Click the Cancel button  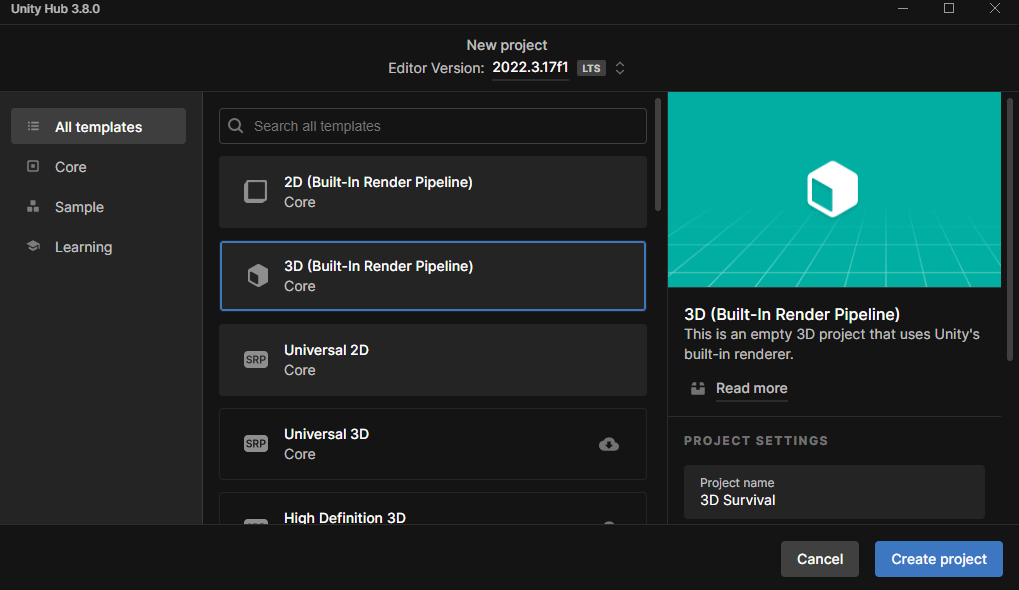820,559
